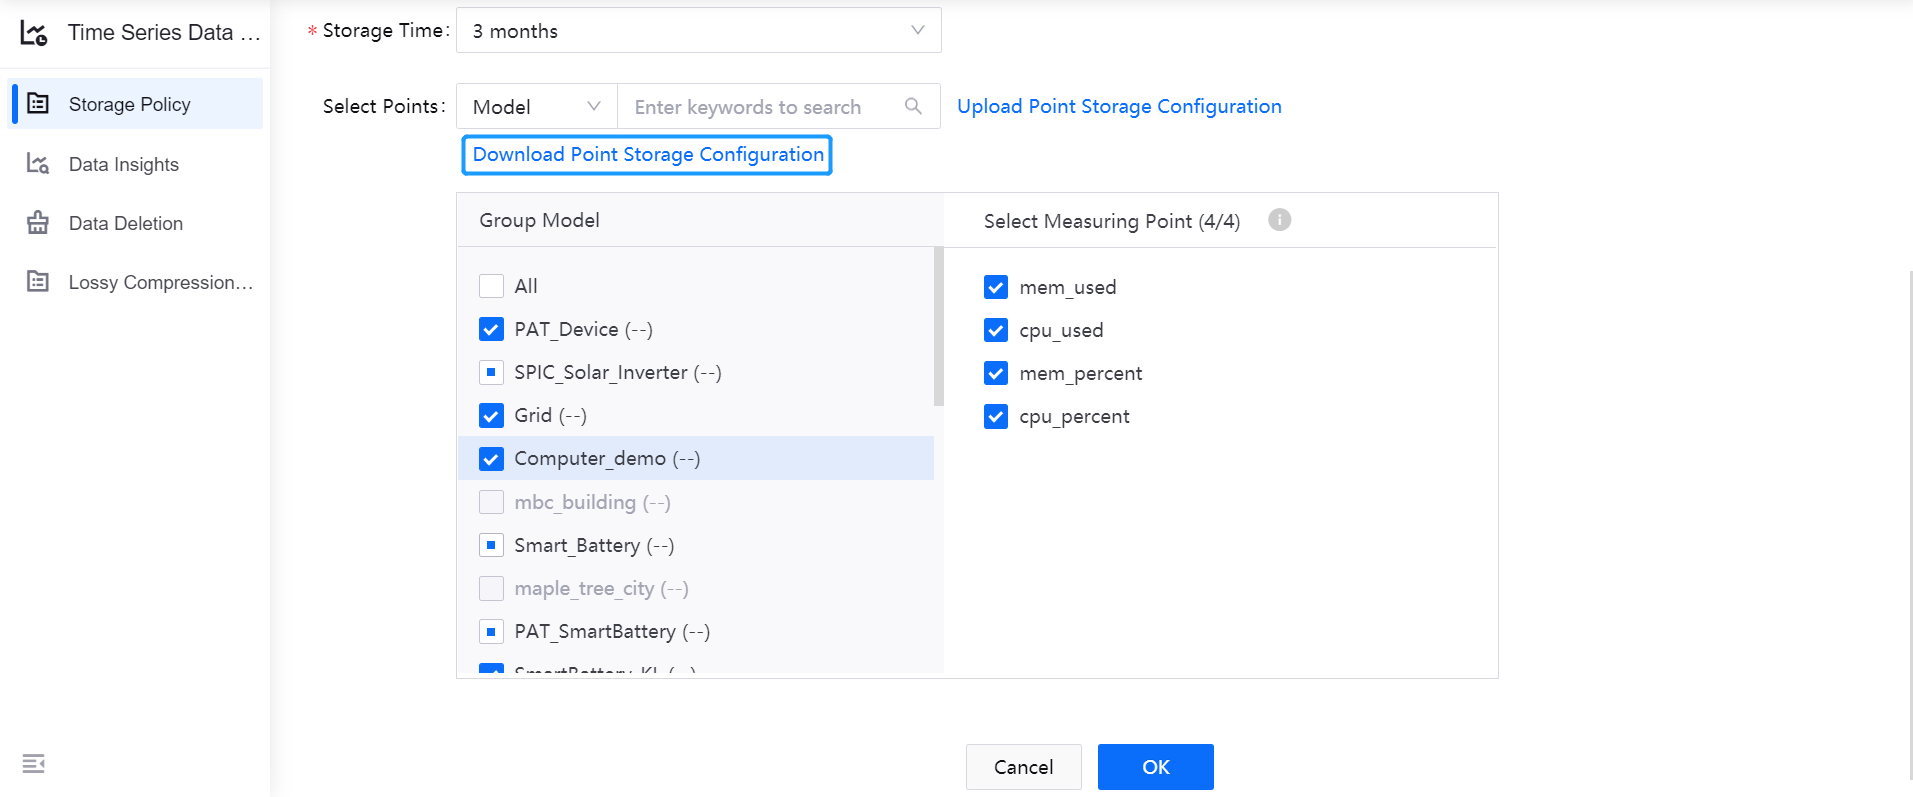Uncheck the mem_used measuring point
The width and height of the screenshot is (1913, 797).
coord(996,287)
